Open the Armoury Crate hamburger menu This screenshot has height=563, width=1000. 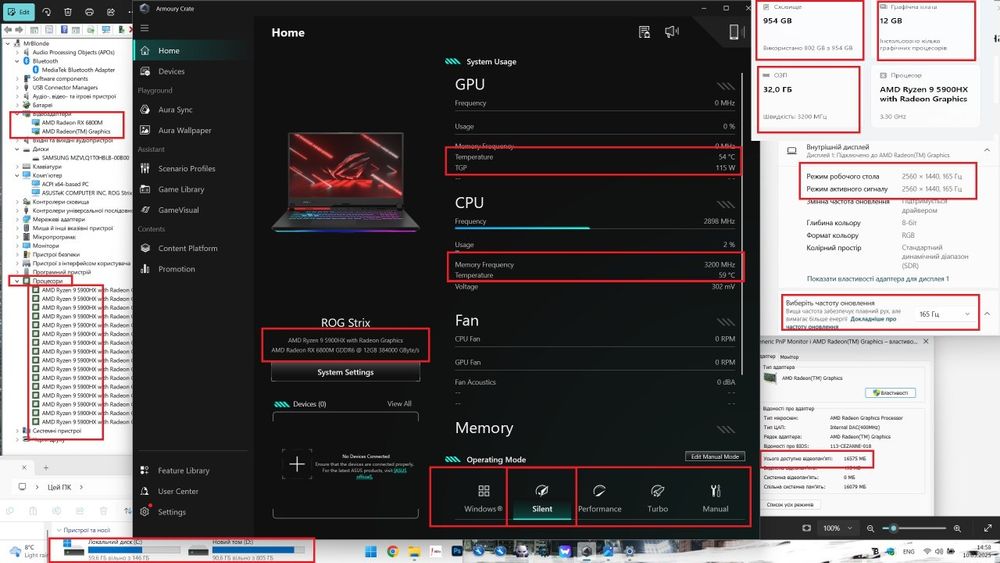tap(145, 28)
